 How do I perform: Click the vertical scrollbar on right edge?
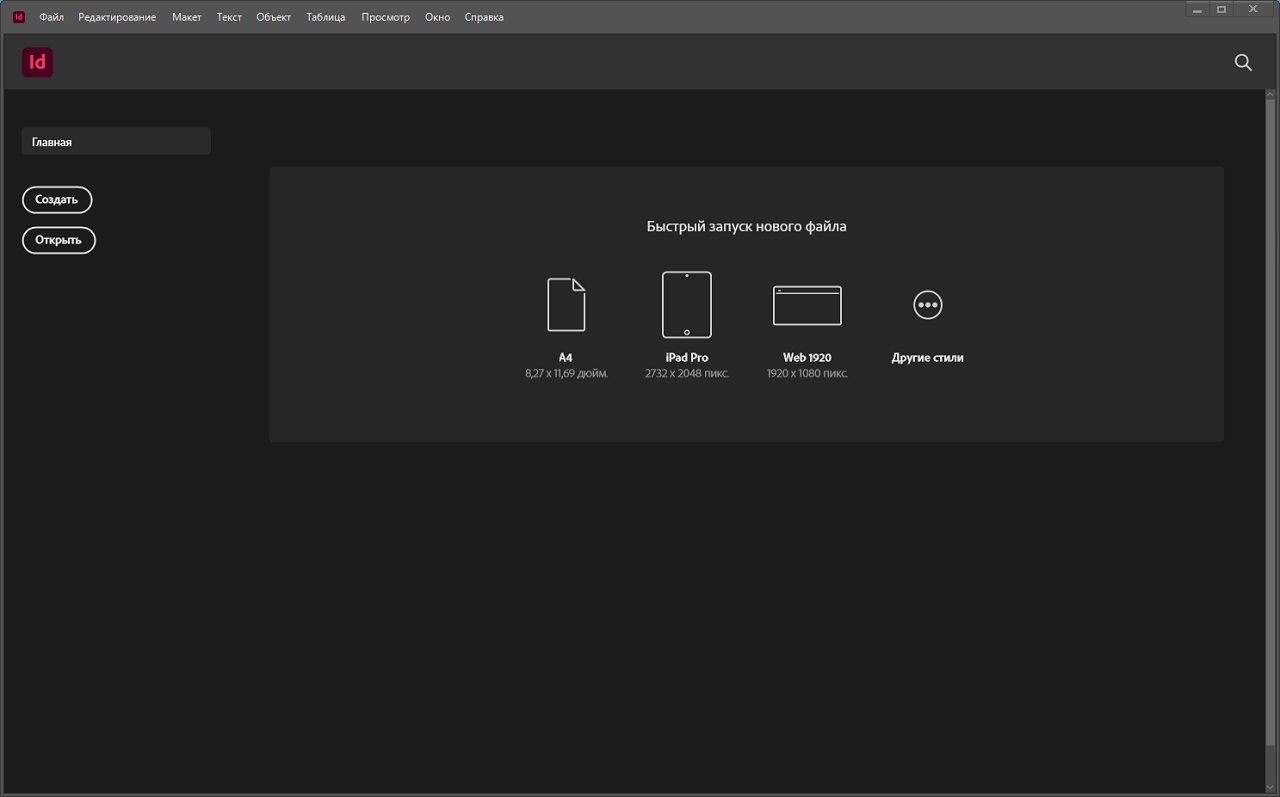(1271, 400)
